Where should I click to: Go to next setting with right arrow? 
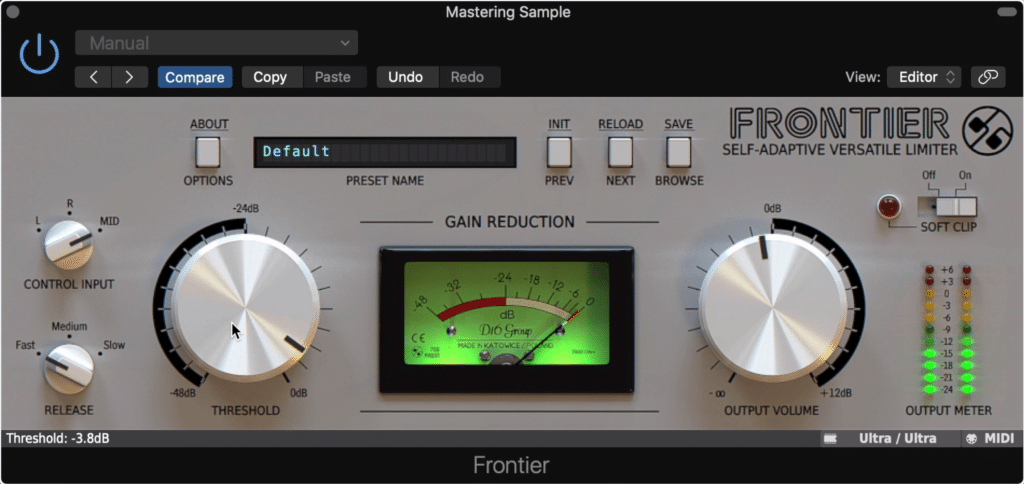coord(129,77)
